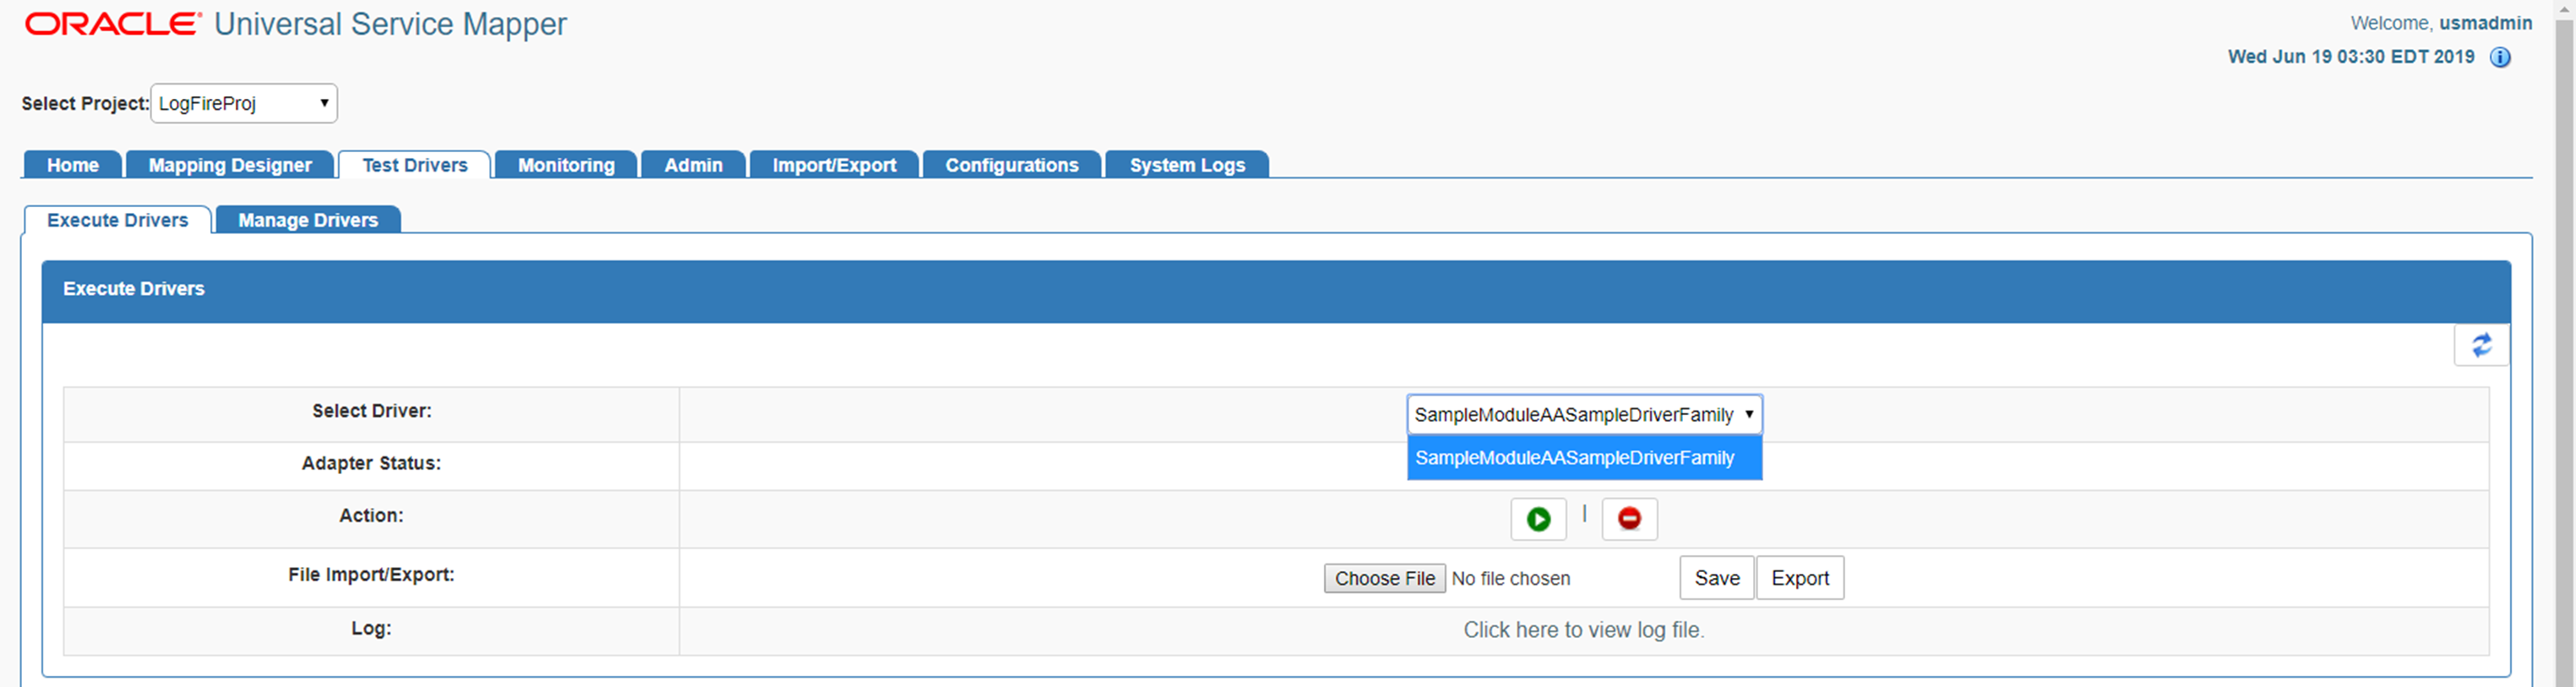Open the Select Project dropdown
Image resolution: width=2576 pixels, height=687 pixels.
(x=244, y=103)
